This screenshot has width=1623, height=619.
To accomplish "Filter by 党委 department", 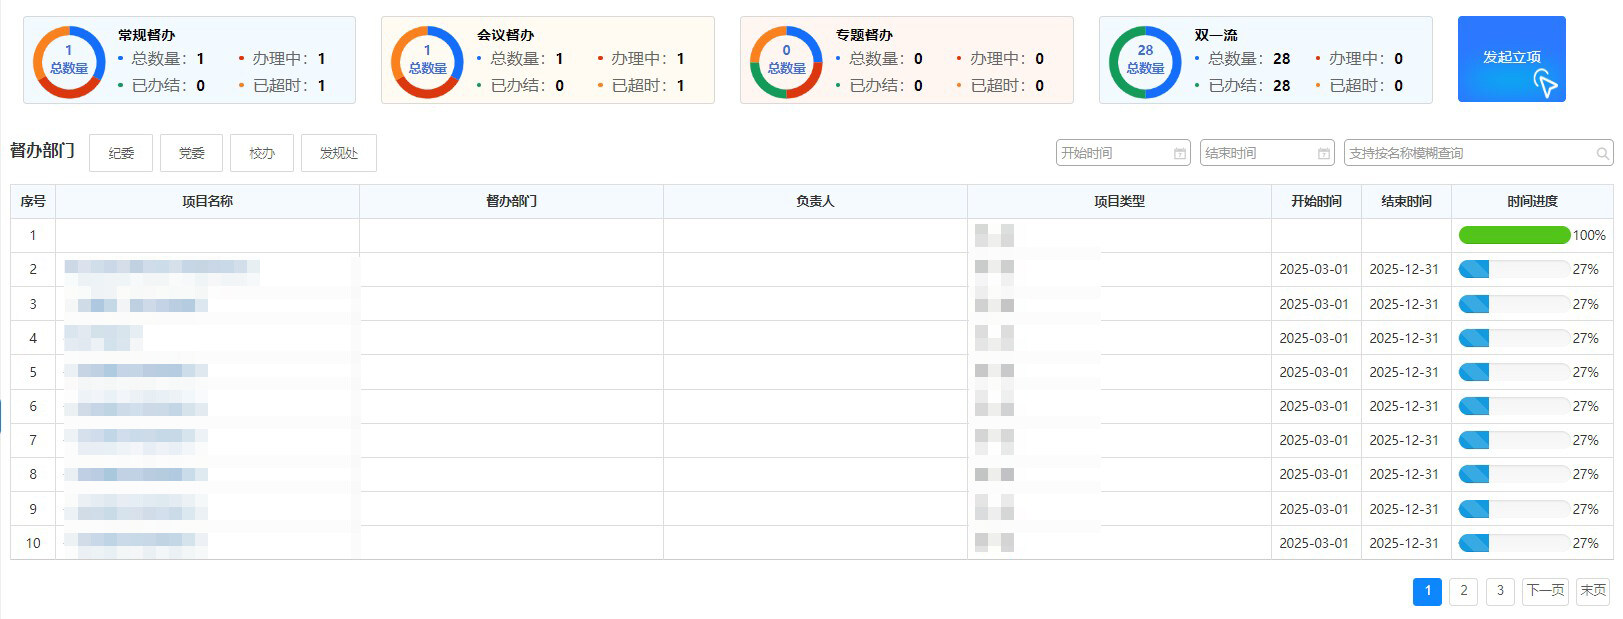I will click(192, 153).
